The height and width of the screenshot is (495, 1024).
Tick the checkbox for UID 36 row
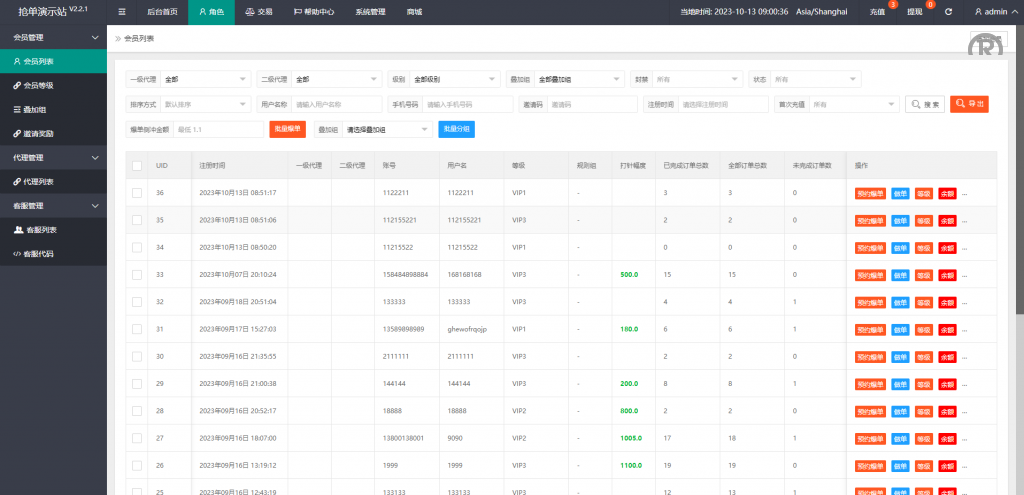[137, 192]
